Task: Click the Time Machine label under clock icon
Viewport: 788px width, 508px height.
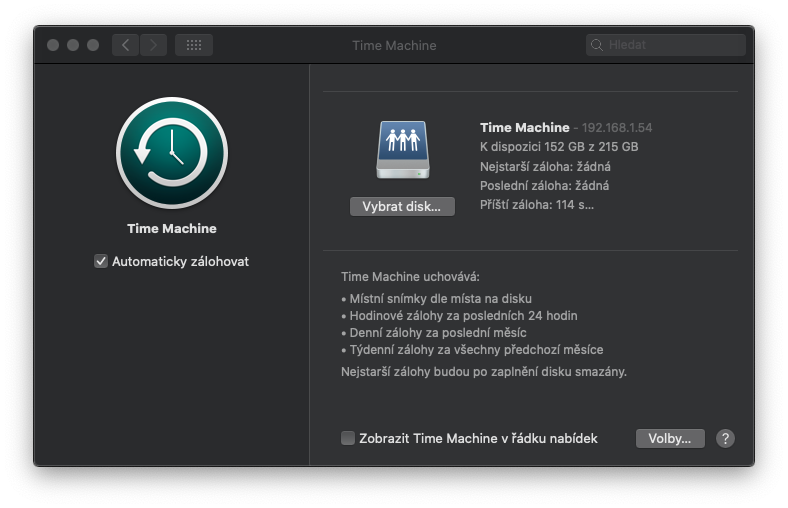Action: pos(172,229)
